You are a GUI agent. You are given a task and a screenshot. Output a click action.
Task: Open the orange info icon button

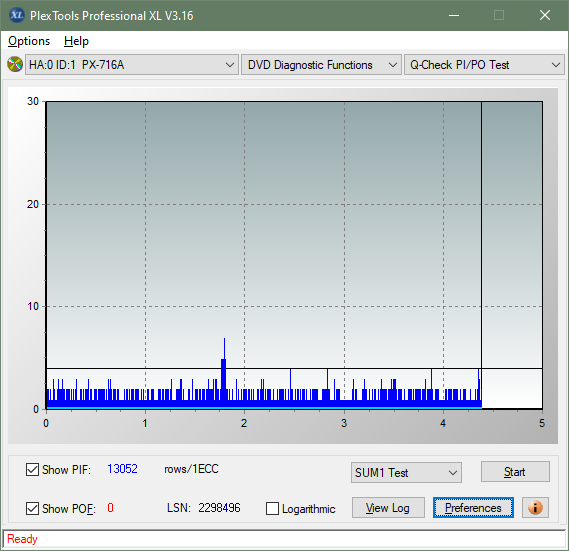535,507
